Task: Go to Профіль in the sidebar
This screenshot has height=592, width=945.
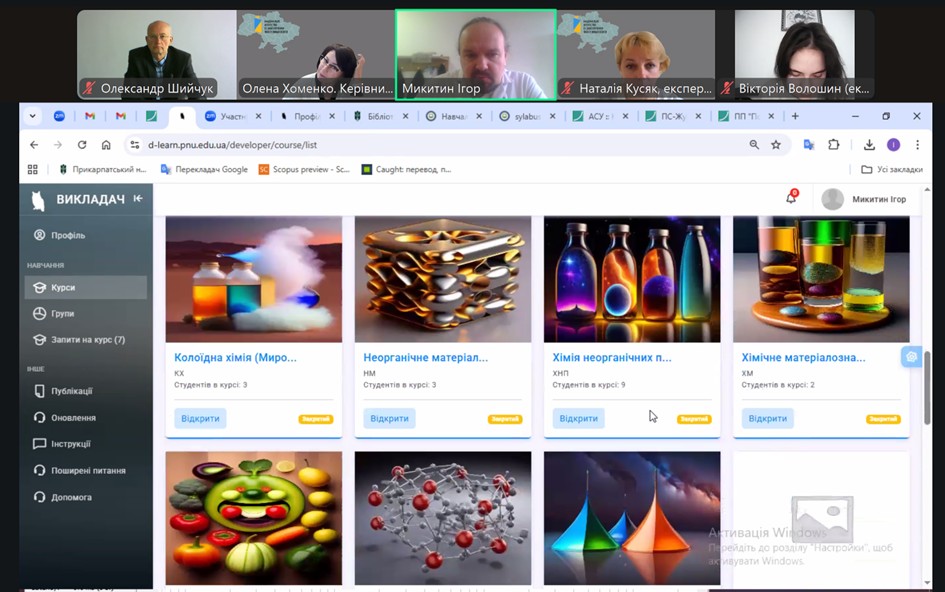Action: [x=68, y=235]
